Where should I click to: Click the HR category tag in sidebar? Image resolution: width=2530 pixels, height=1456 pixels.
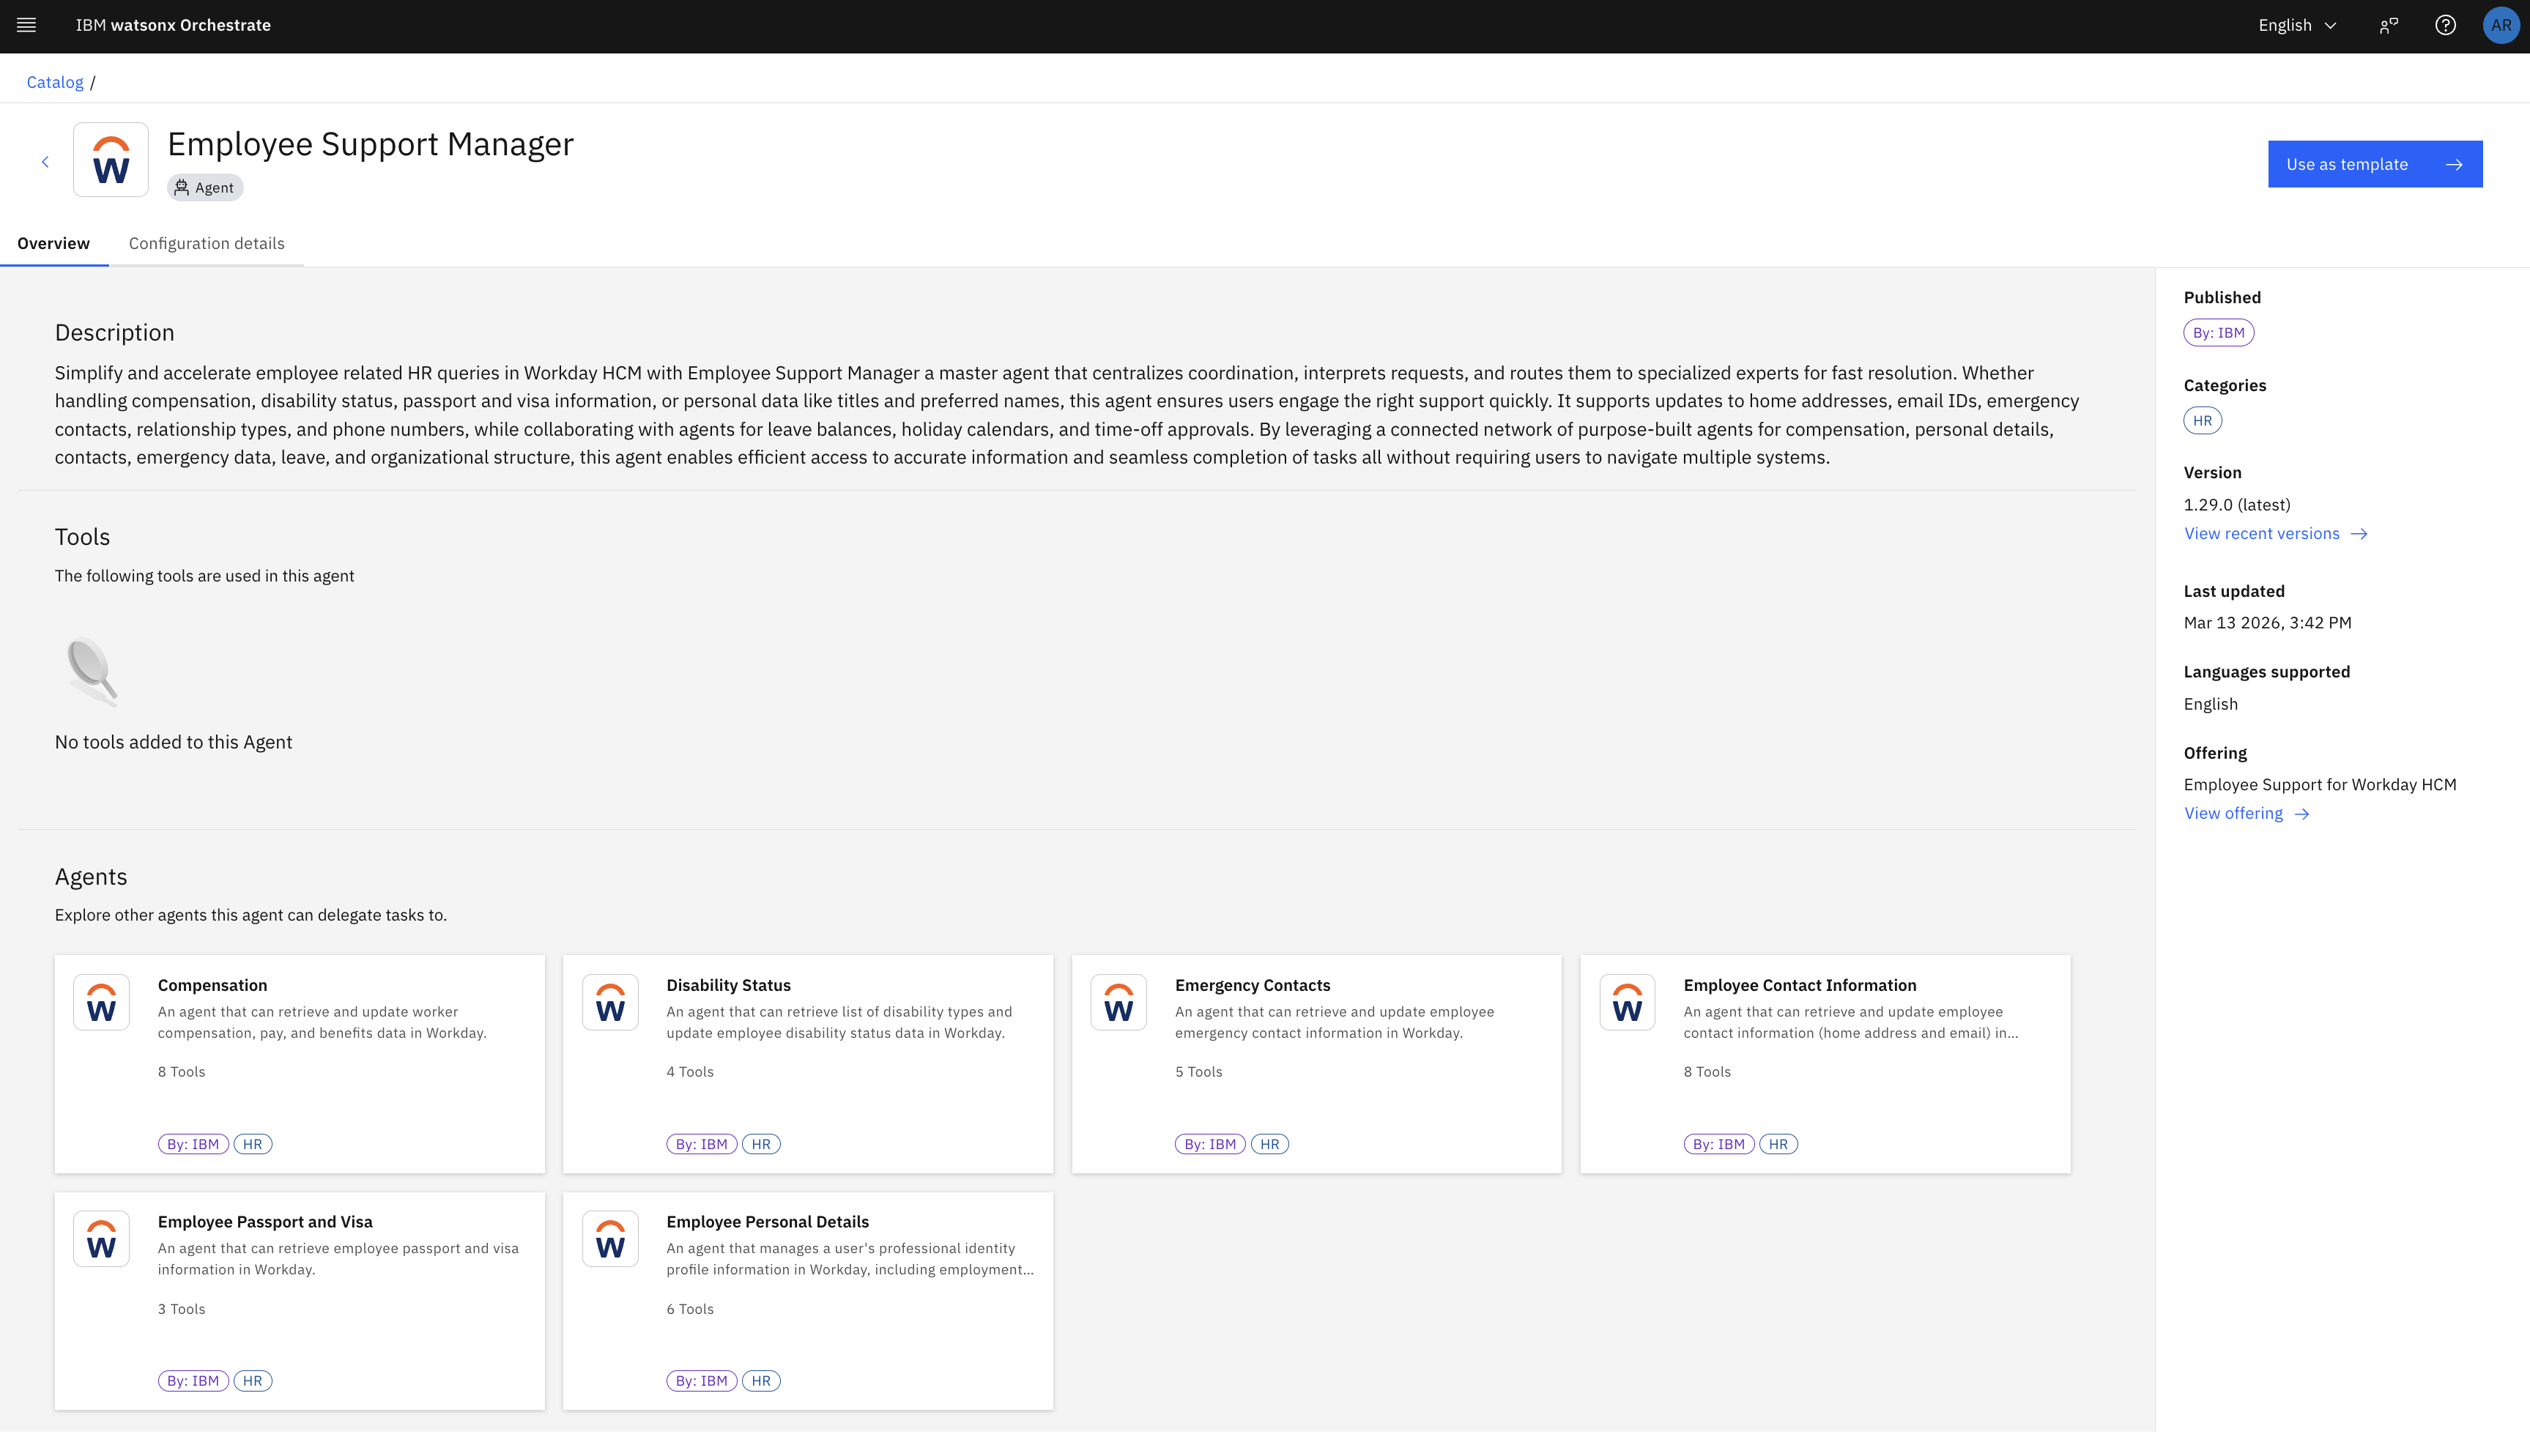[2202, 421]
